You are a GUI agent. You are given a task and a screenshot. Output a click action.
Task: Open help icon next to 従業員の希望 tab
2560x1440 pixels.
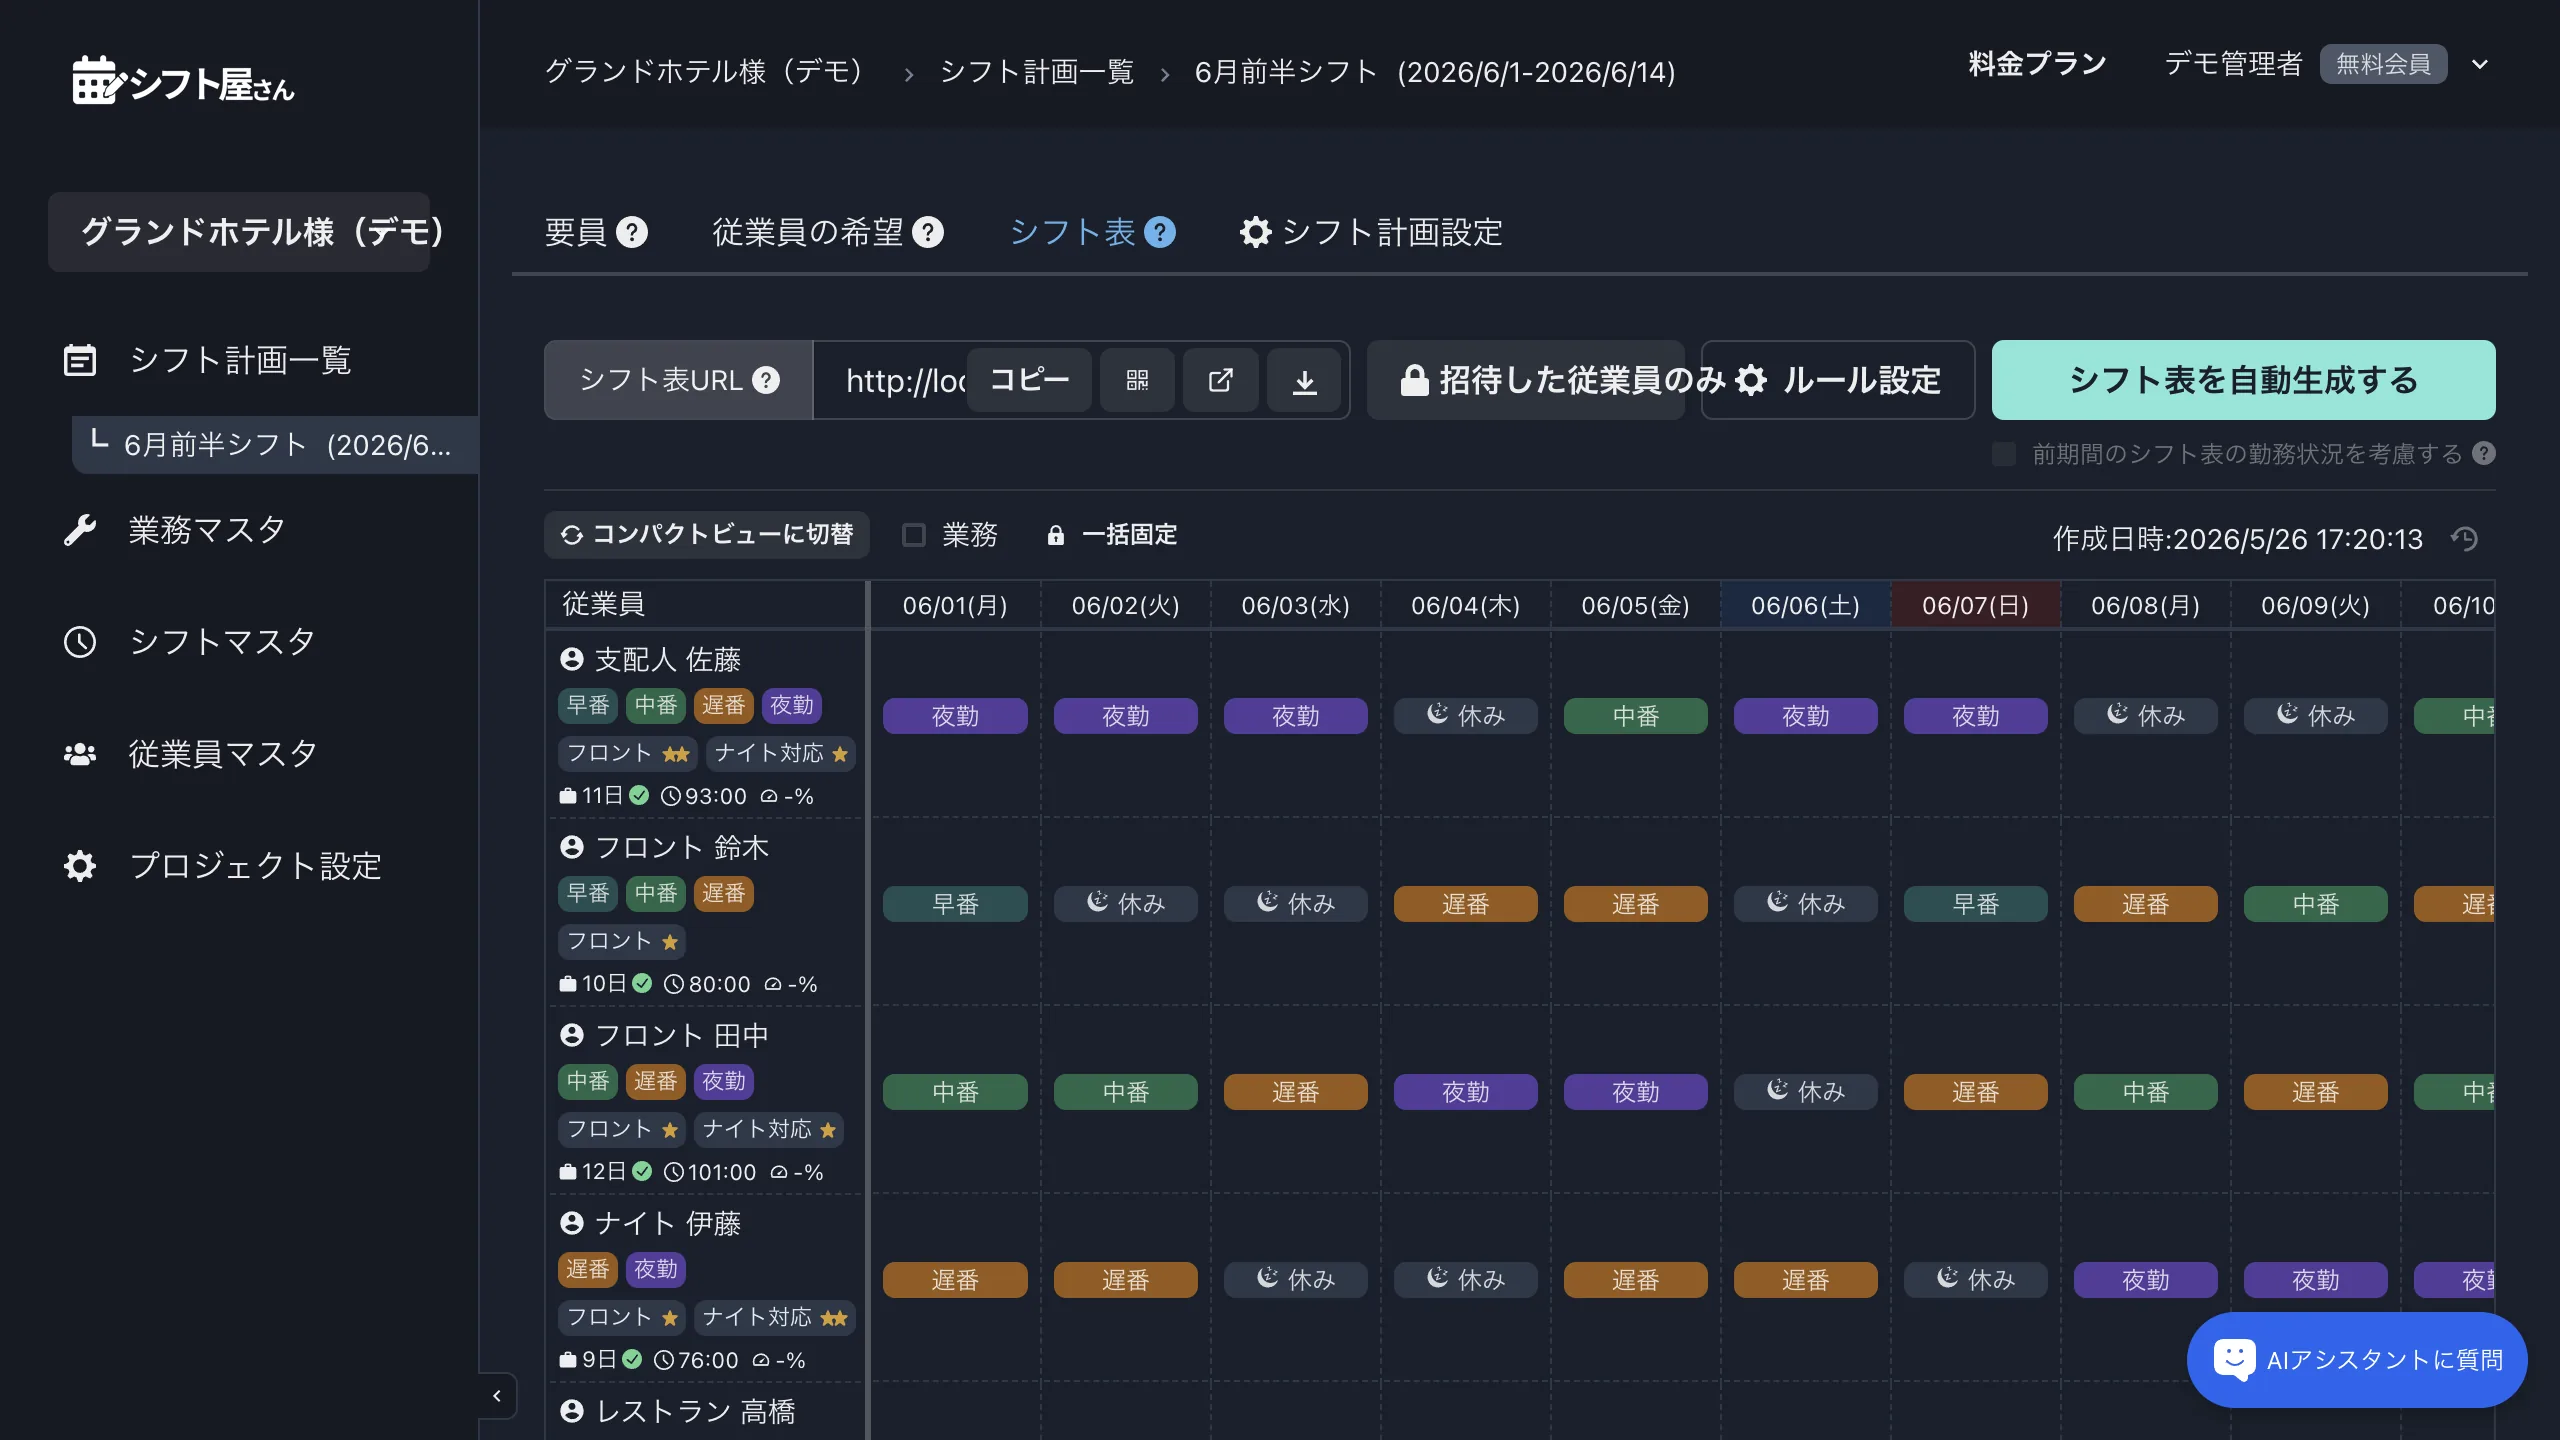click(928, 232)
